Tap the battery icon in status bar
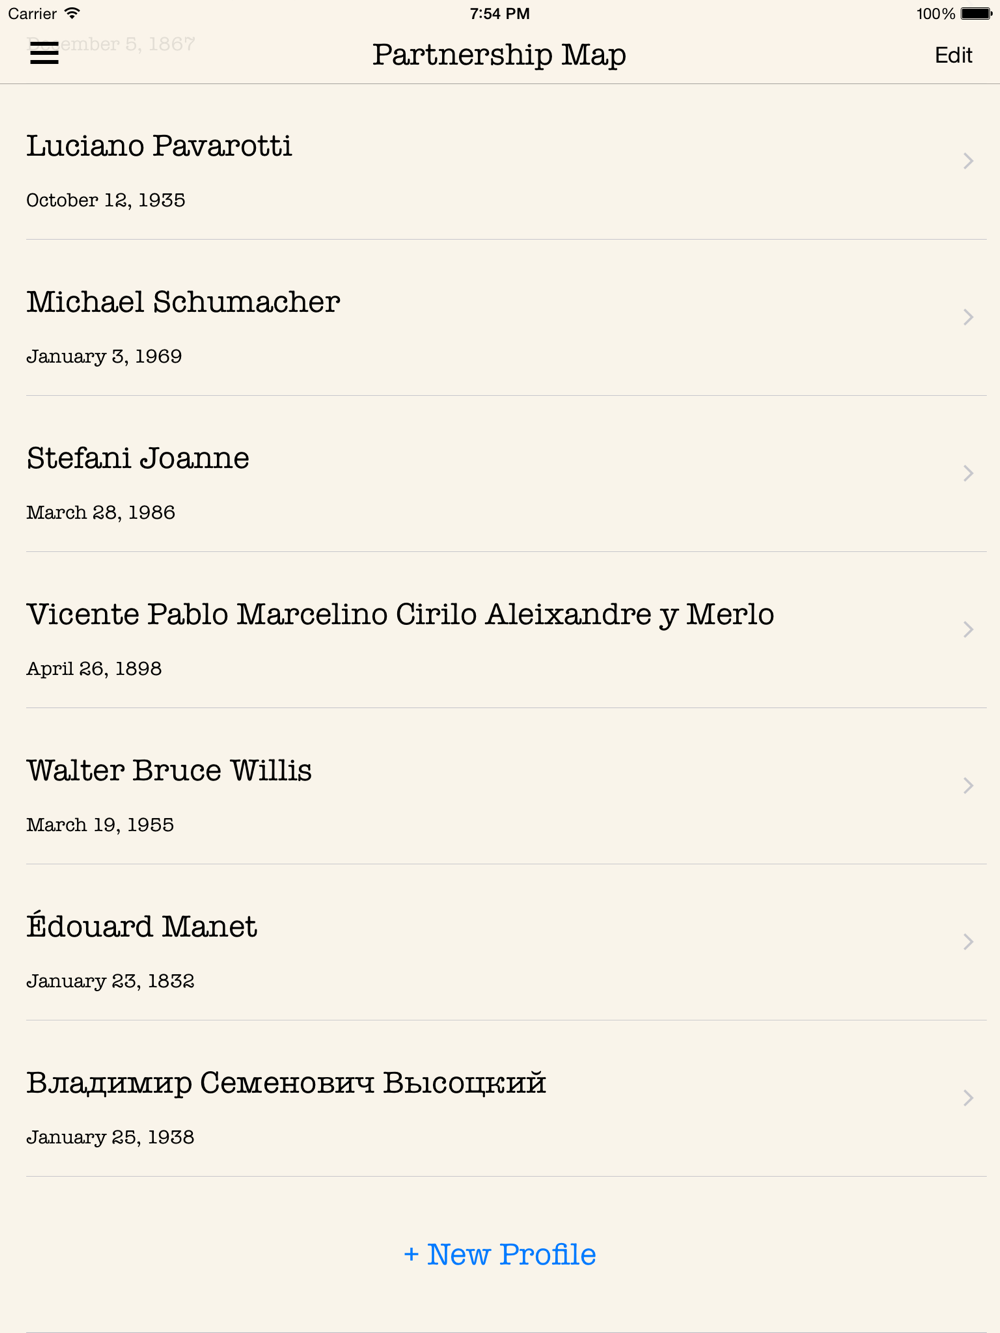1000x1333 pixels. pos(977,14)
